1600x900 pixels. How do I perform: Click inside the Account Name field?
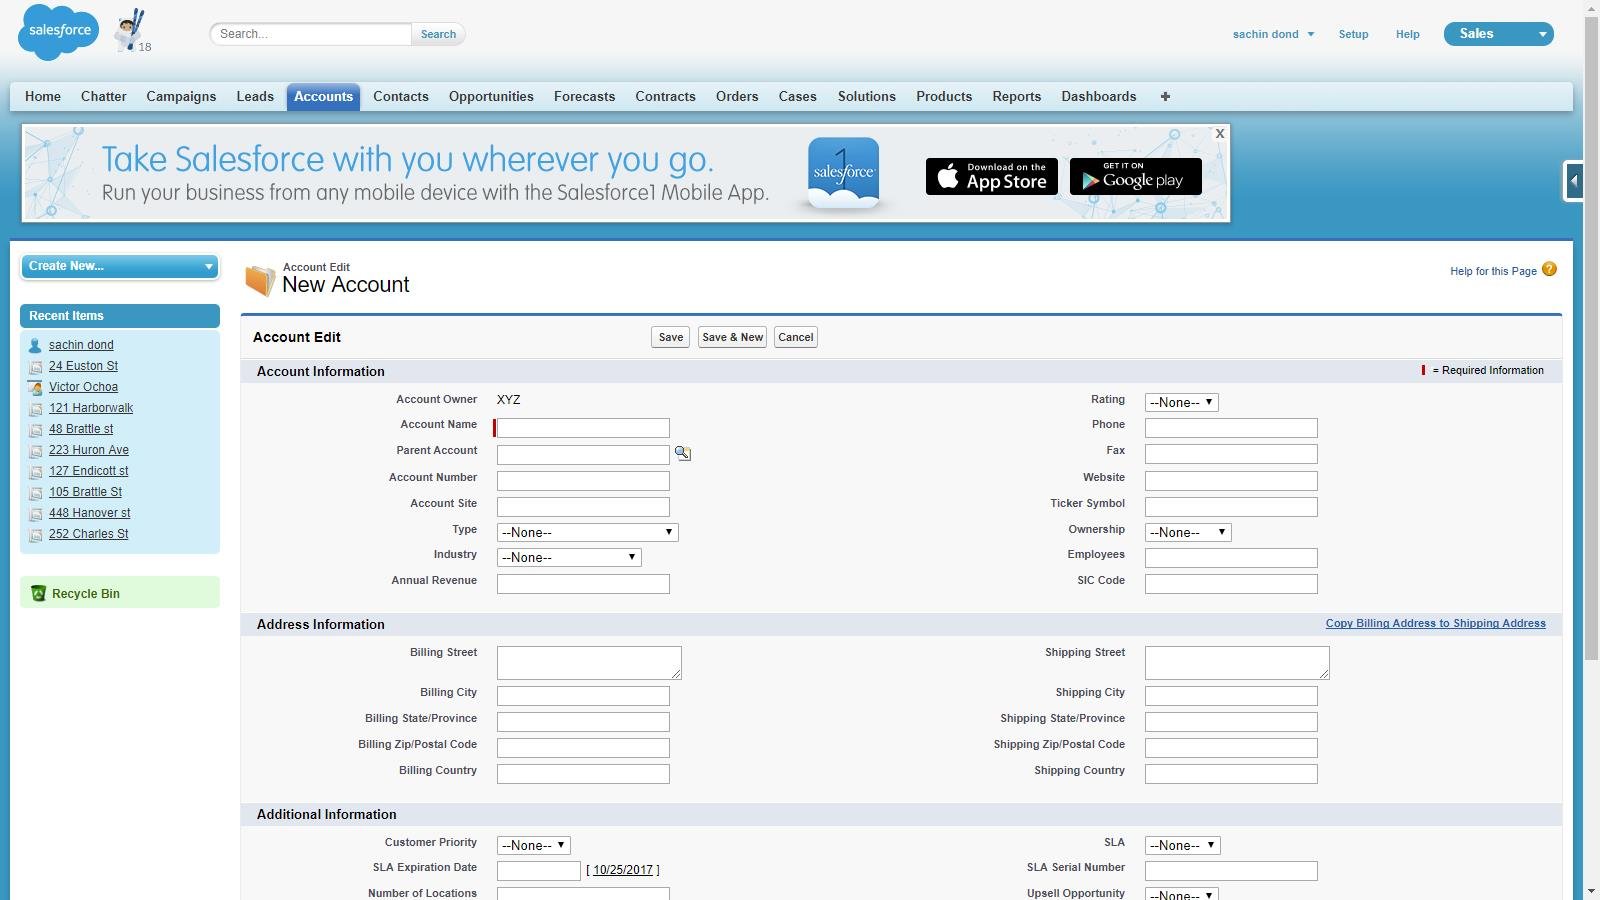(581, 427)
